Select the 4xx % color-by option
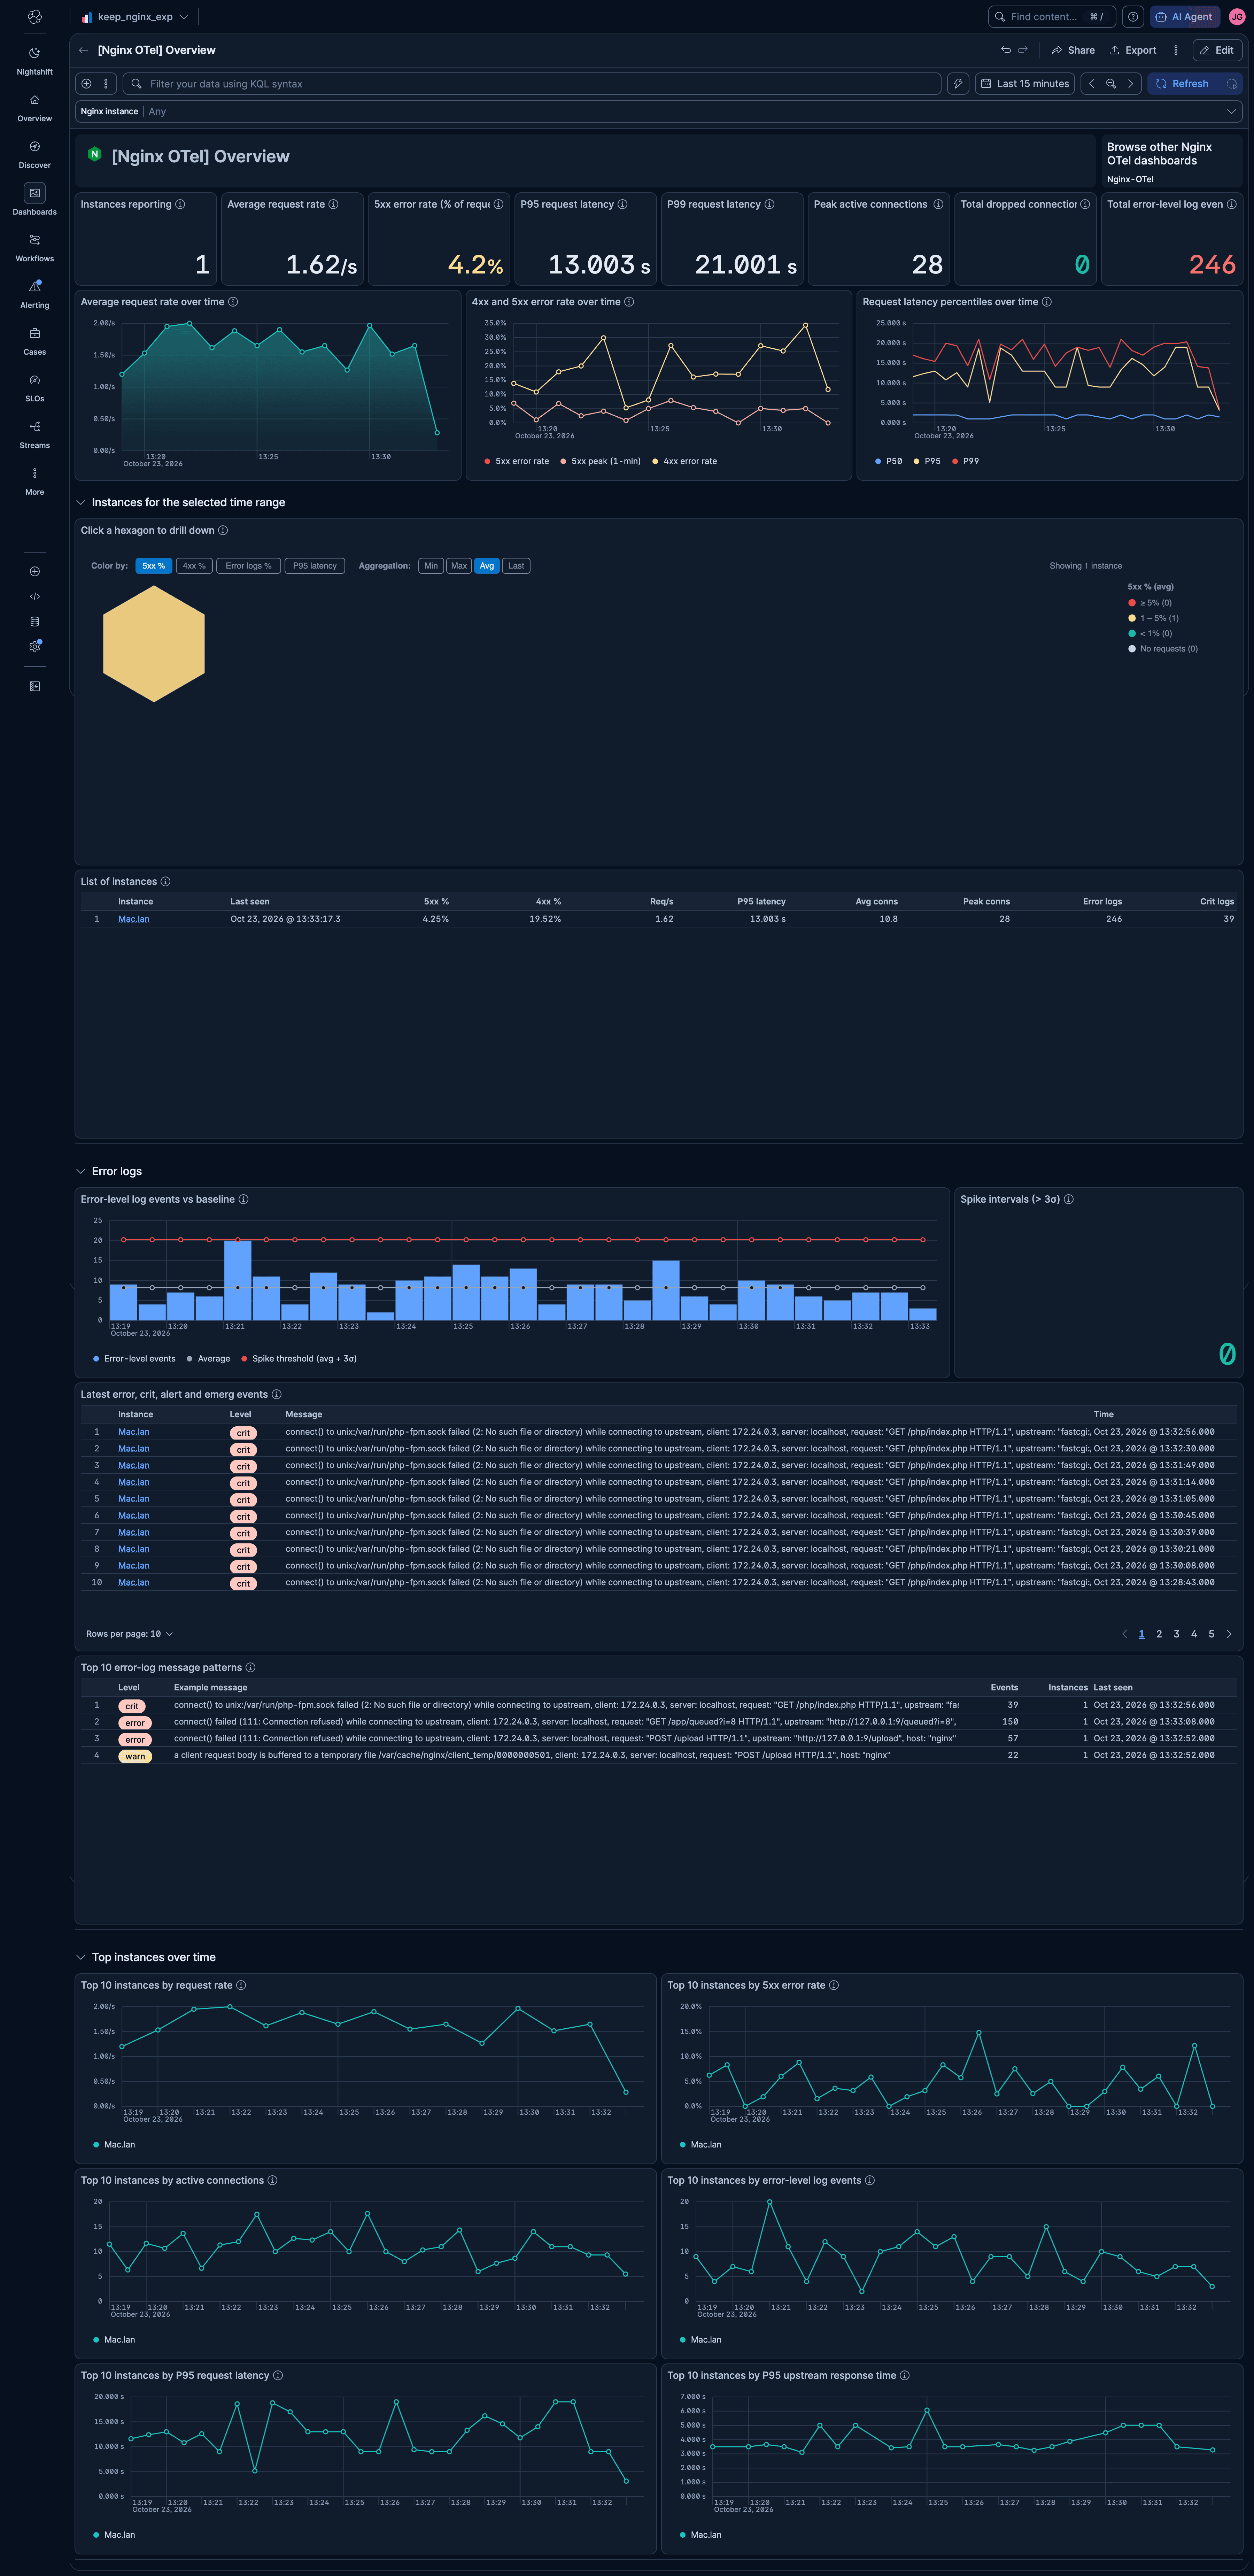The width and height of the screenshot is (1254, 2576). click(194, 566)
